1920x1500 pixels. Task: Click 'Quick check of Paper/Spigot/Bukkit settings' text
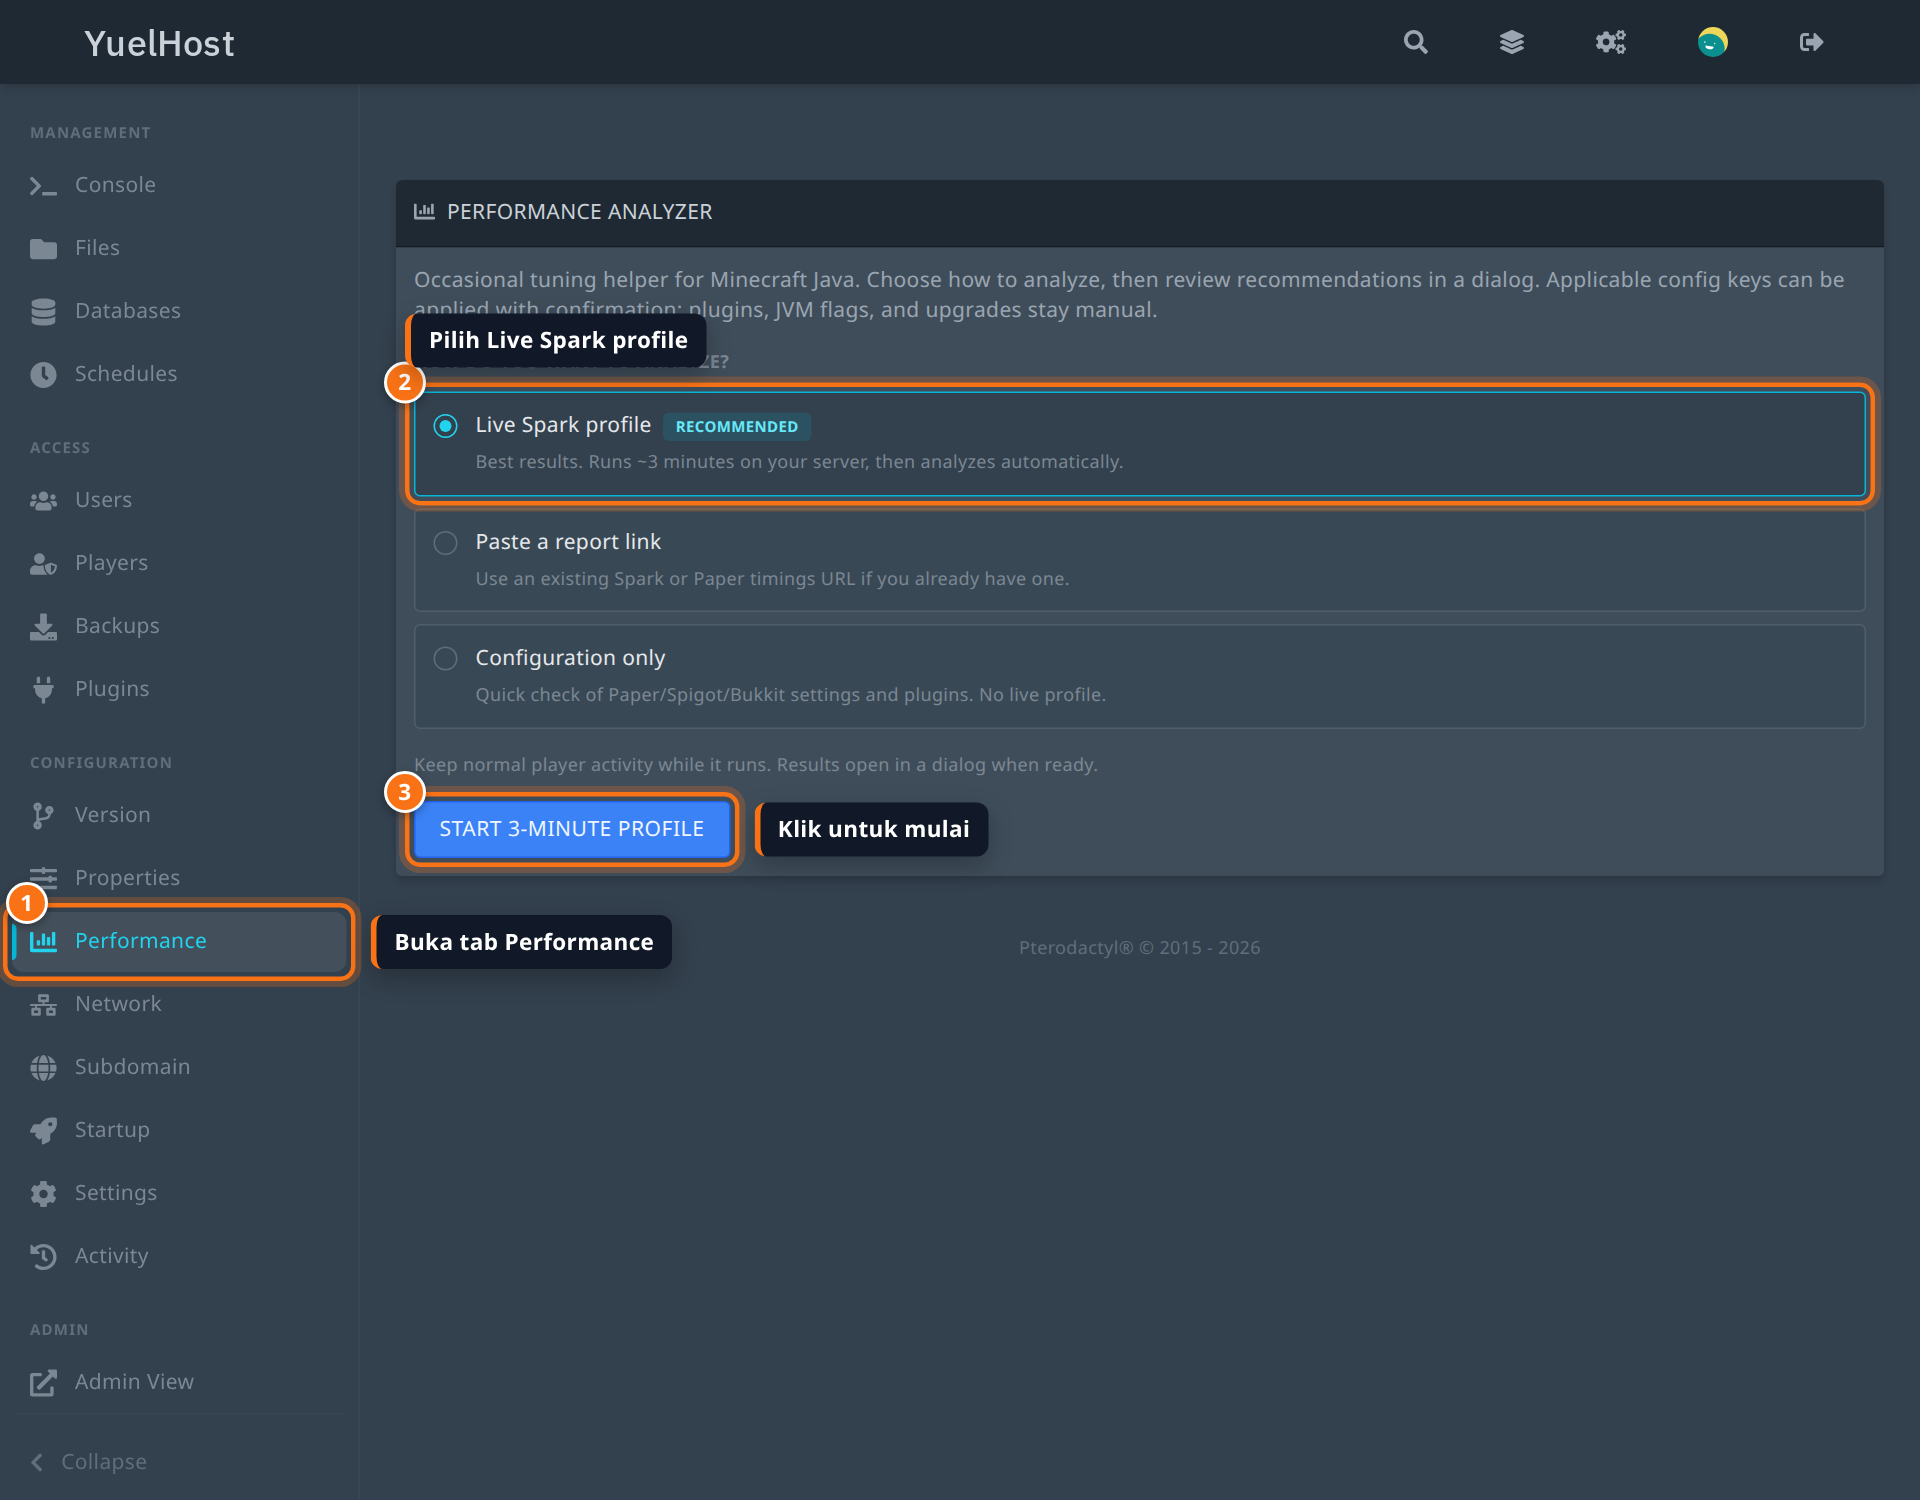[x=790, y=695]
